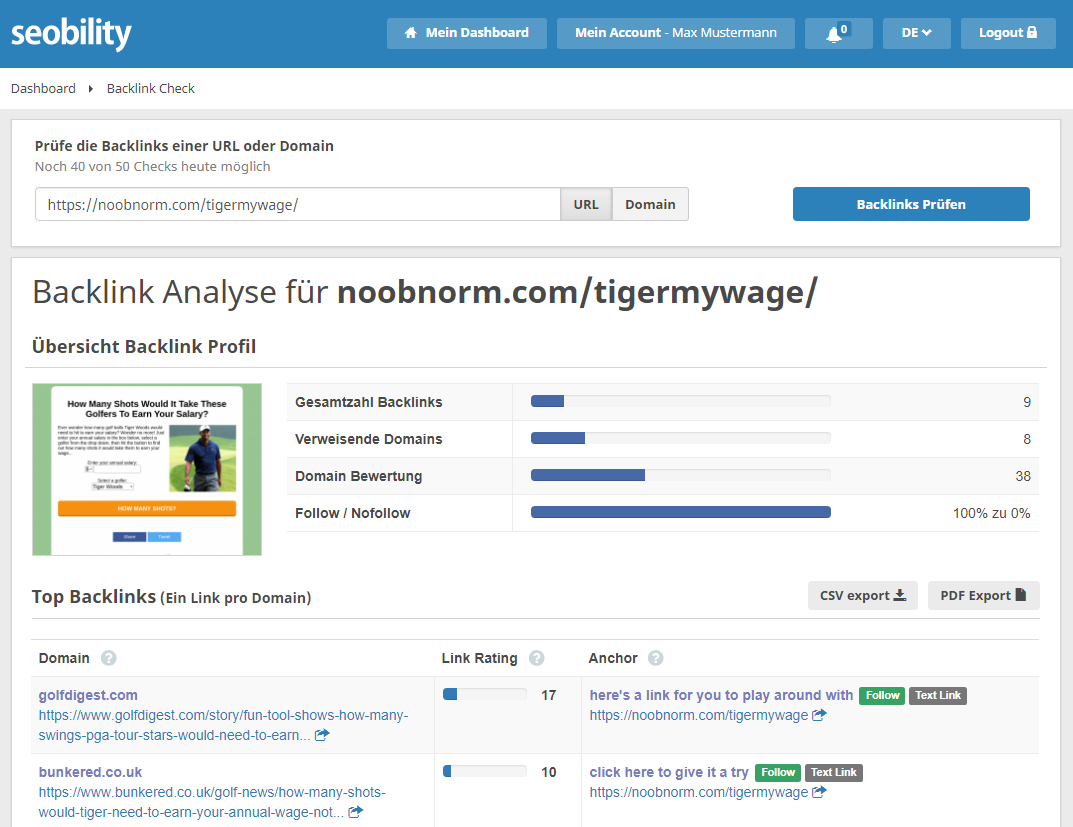This screenshot has height=827, width=1073.
Task: Download report via PDF Export
Action: [983, 595]
